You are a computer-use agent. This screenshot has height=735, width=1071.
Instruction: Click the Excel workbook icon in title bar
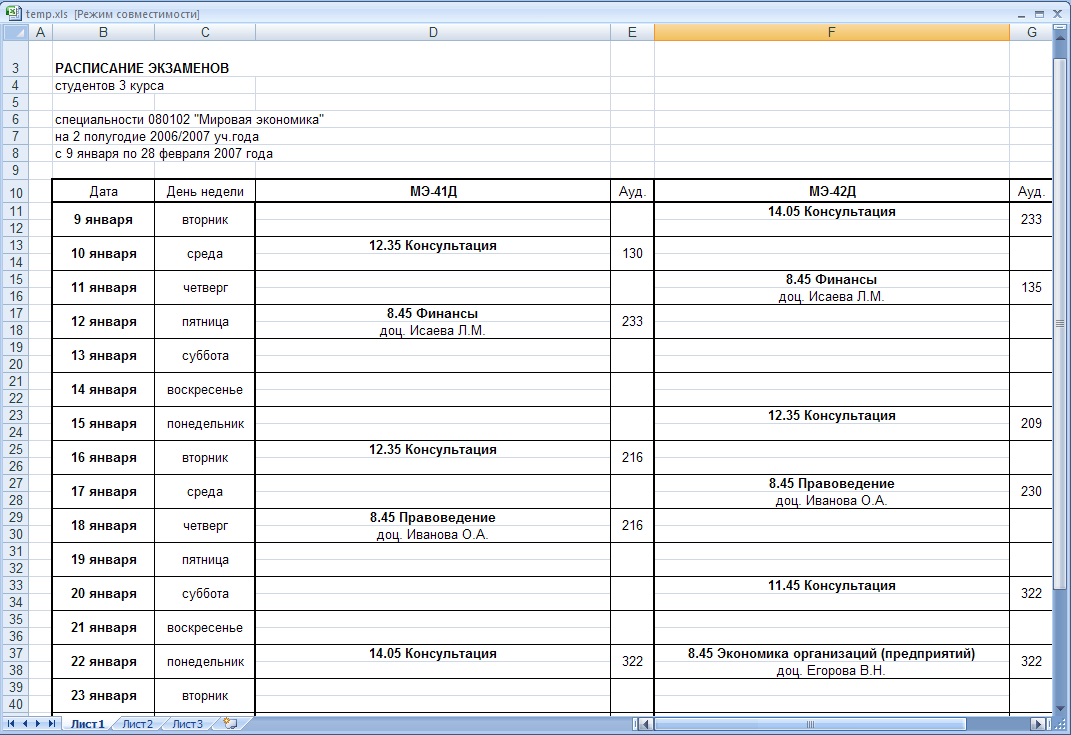click(13, 13)
